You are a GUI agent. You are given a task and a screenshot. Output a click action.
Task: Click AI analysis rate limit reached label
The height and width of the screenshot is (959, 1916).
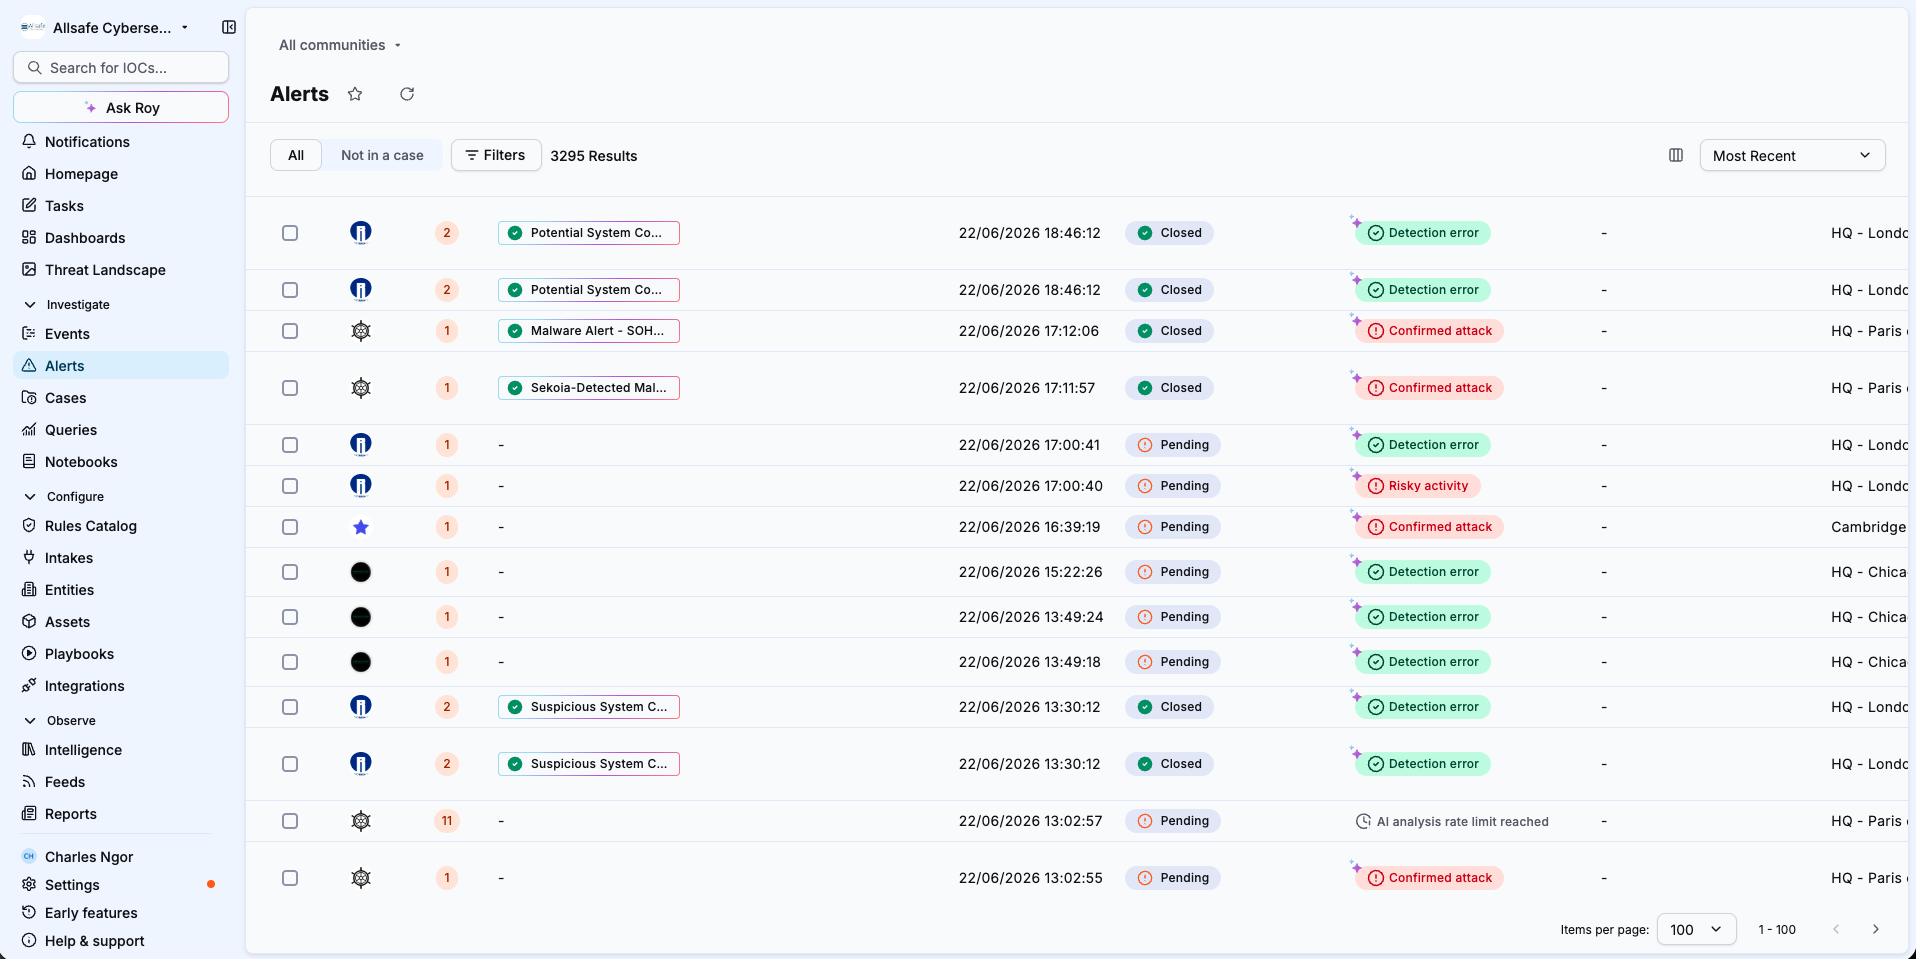pyautogui.click(x=1452, y=821)
